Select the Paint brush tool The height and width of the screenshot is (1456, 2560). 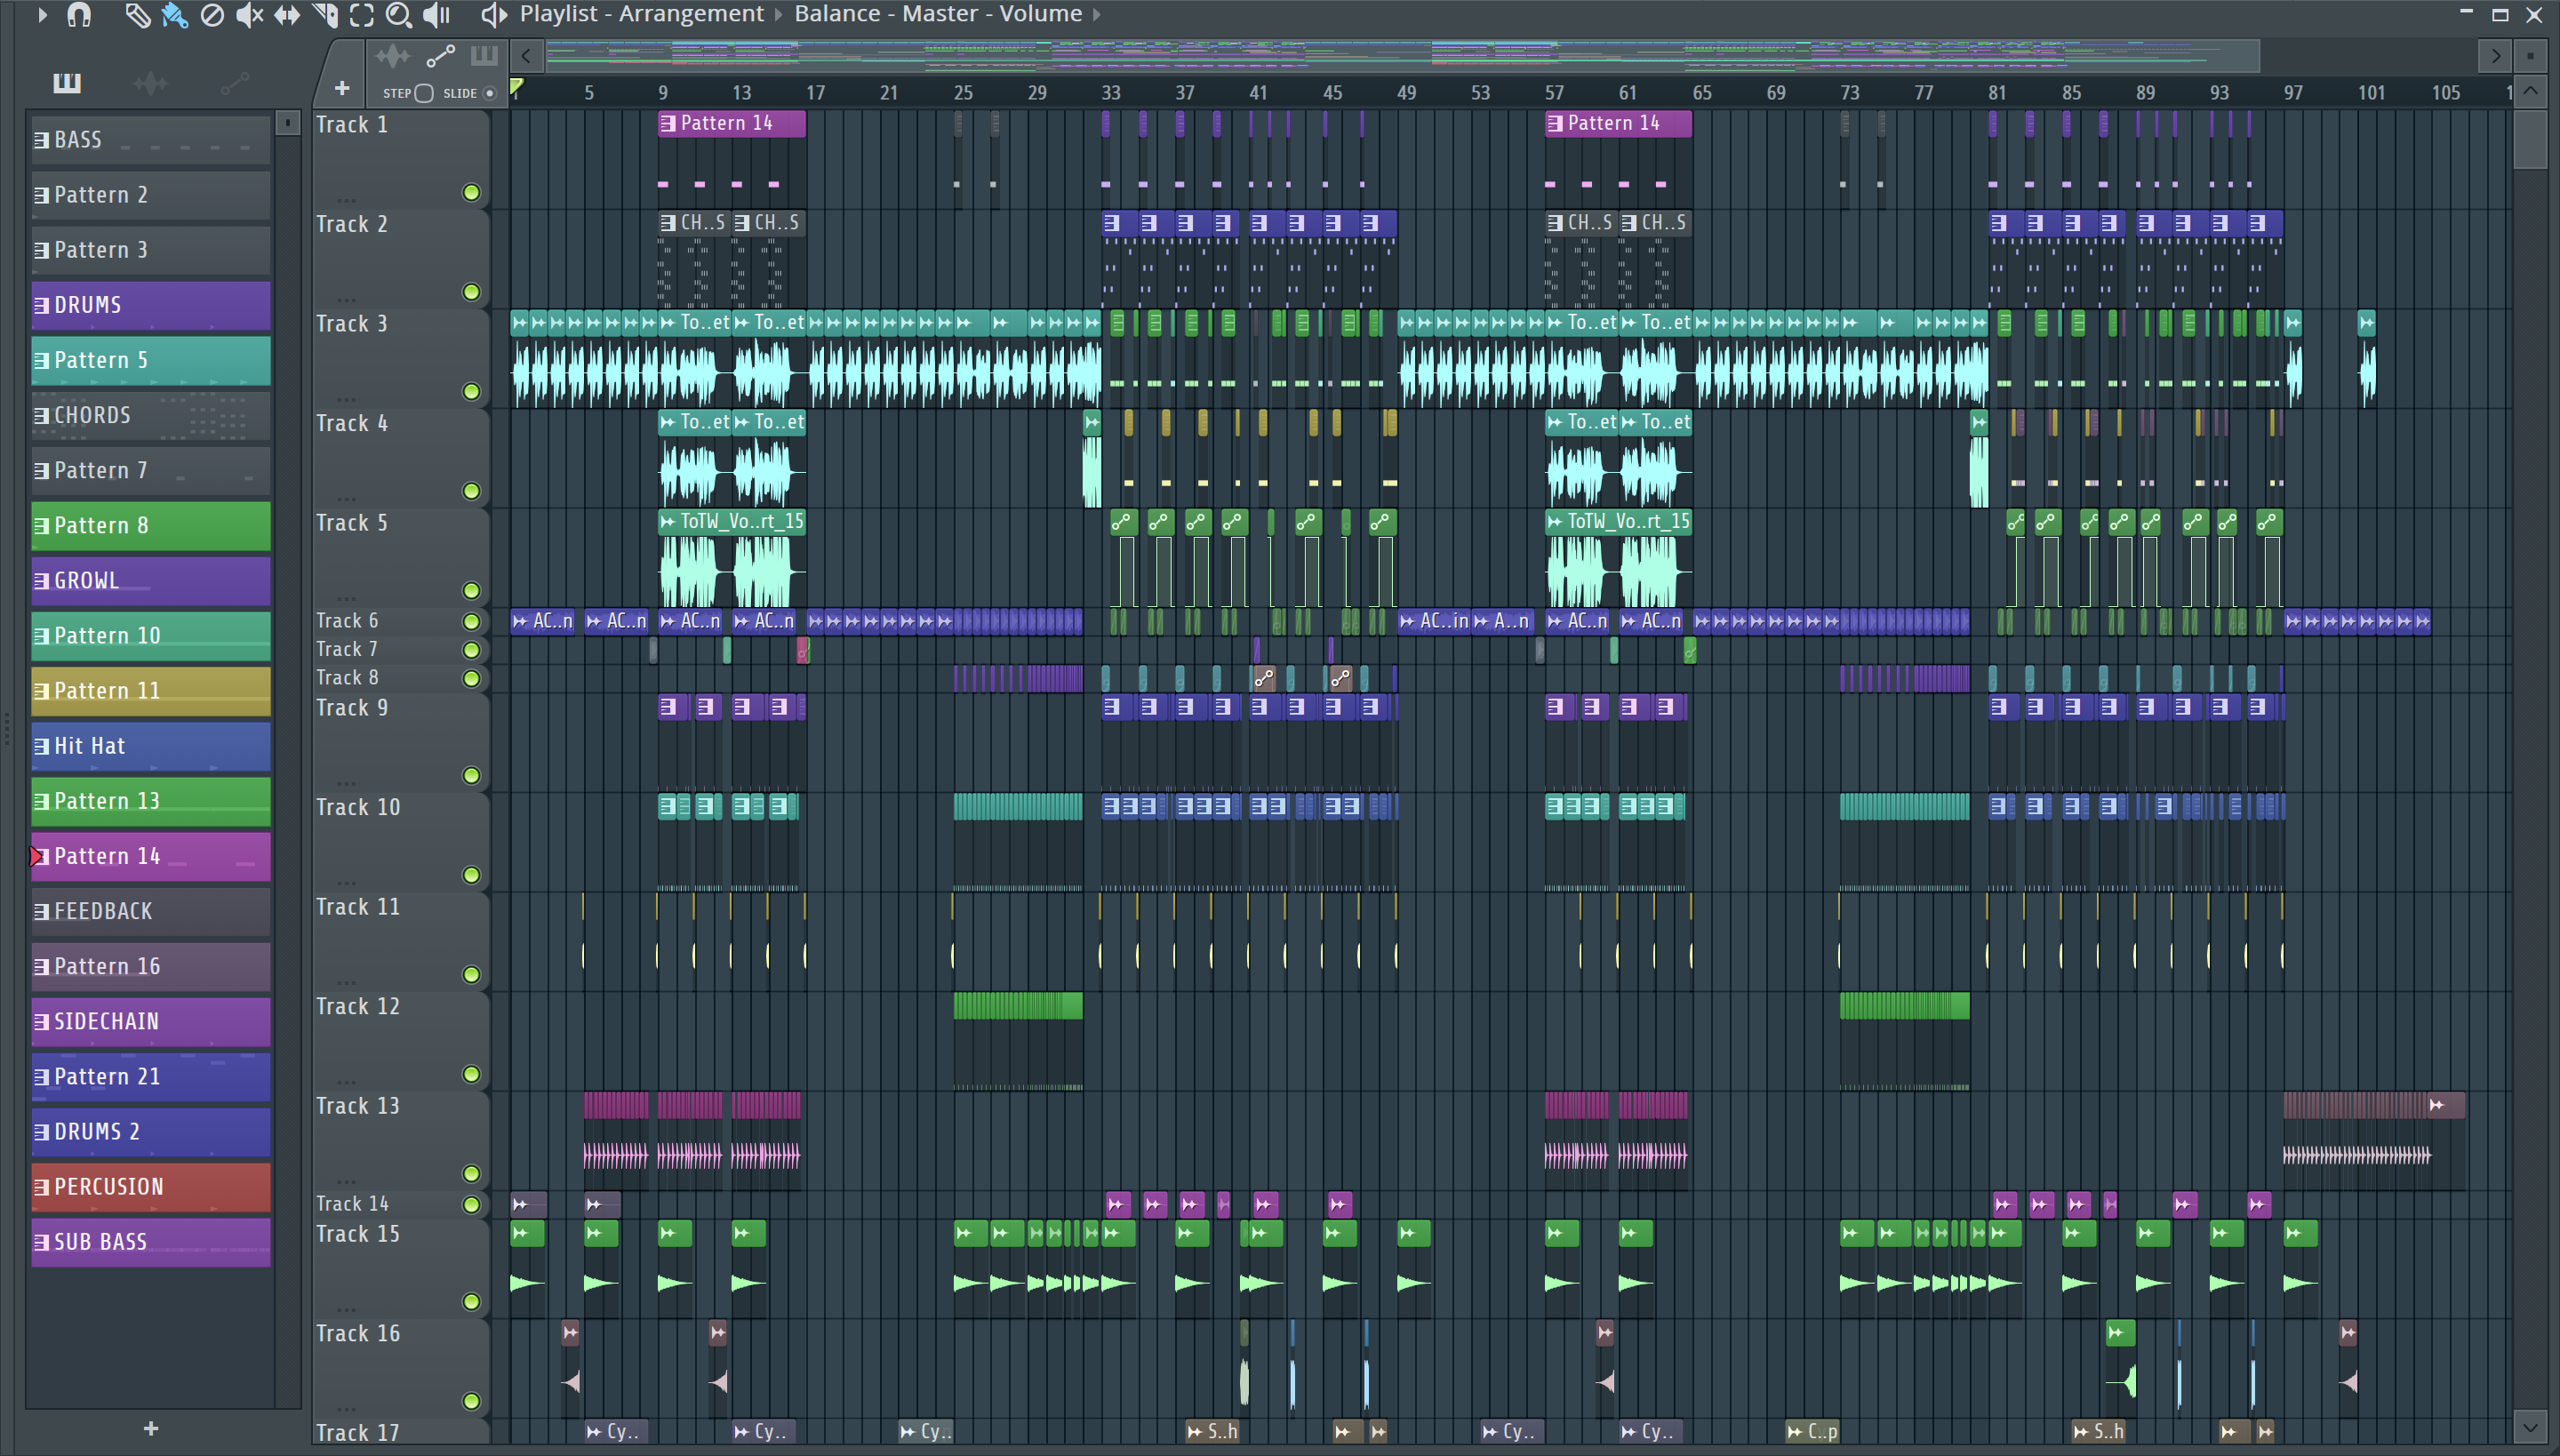click(x=175, y=15)
